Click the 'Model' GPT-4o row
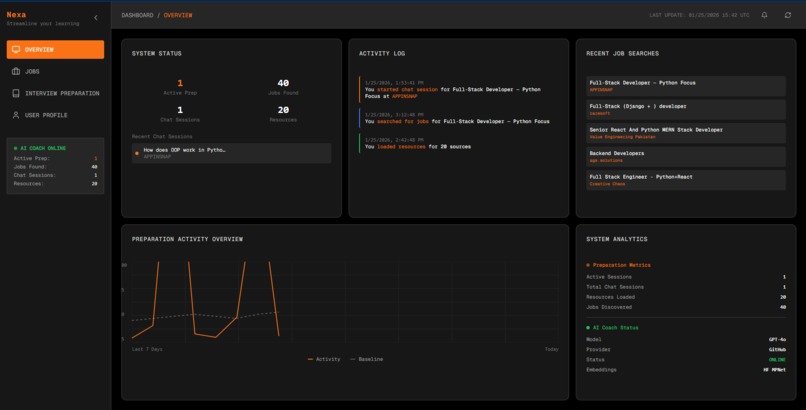 [x=686, y=340]
